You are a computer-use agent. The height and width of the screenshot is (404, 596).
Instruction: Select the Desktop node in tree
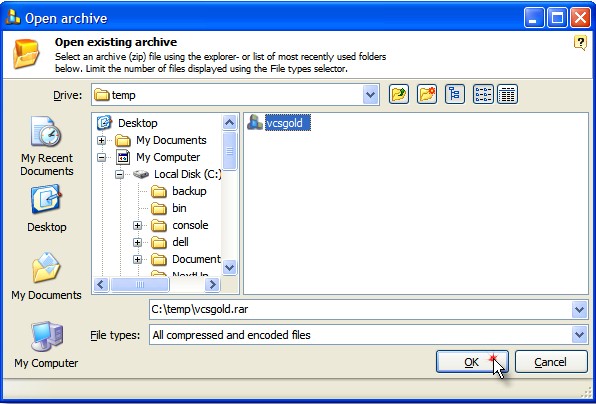(138, 123)
